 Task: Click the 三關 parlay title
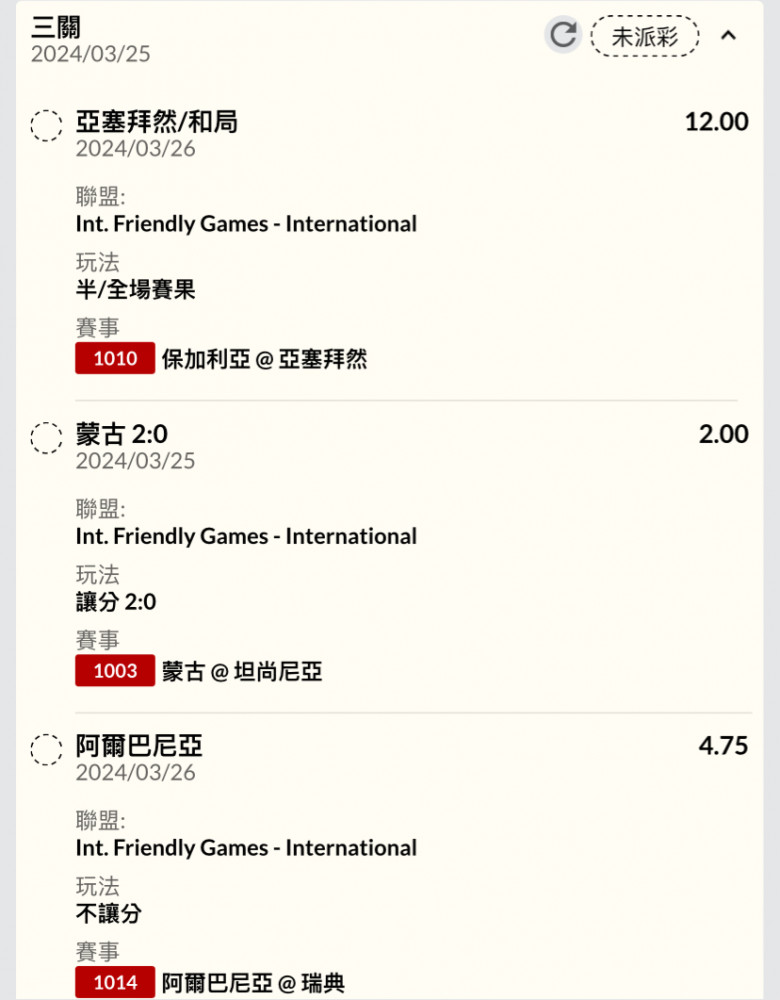pyautogui.click(x=56, y=27)
